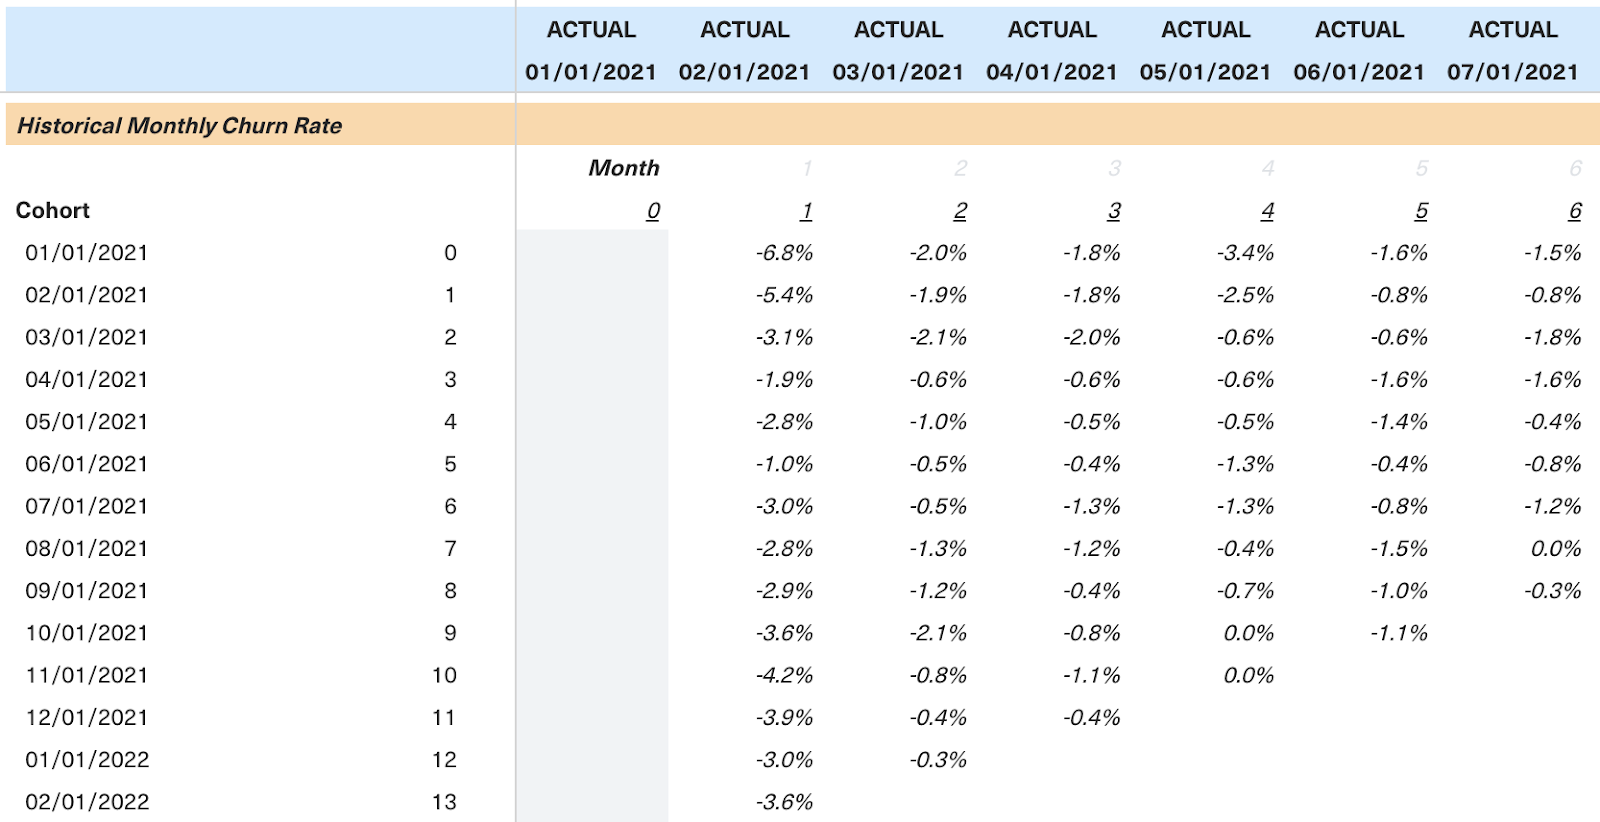The width and height of the screenshot is (1600, 822).
Task: Click the -1.1% value in row 10/01/2021
Action: click(x=1400, y=633)
